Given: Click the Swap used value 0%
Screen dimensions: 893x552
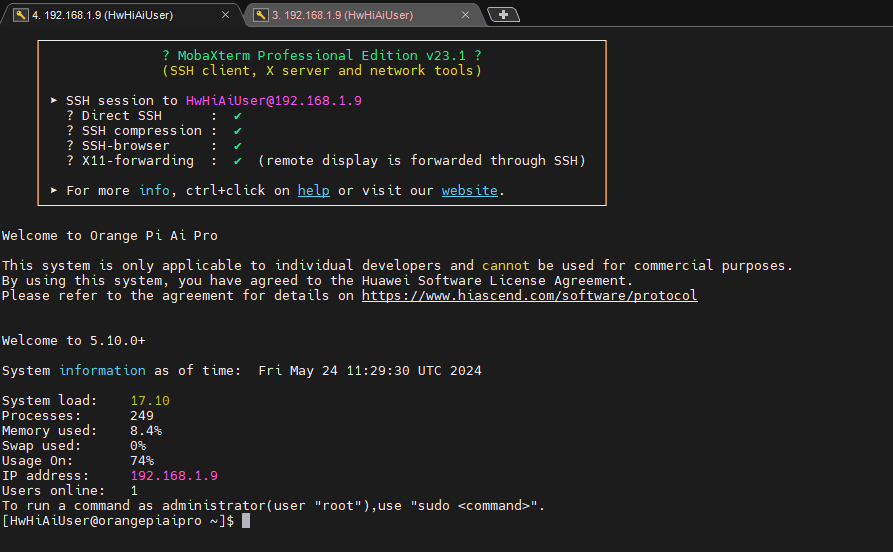Looking at the screenshot, I should 138,445.
